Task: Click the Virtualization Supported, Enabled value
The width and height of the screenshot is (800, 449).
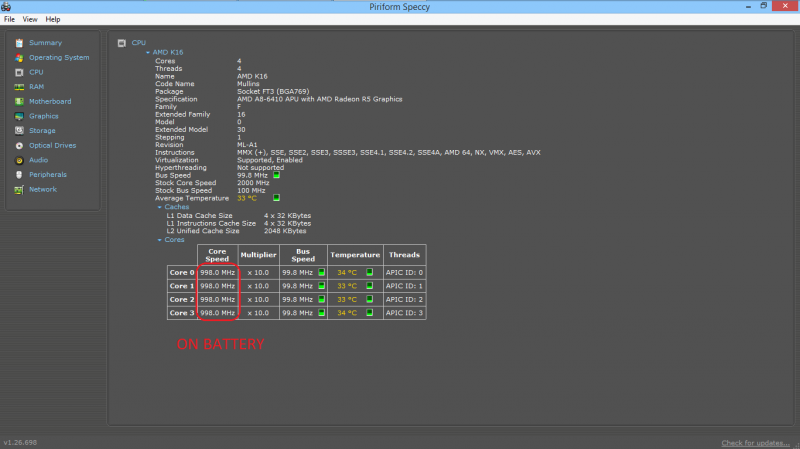Action: coord(269,160)
